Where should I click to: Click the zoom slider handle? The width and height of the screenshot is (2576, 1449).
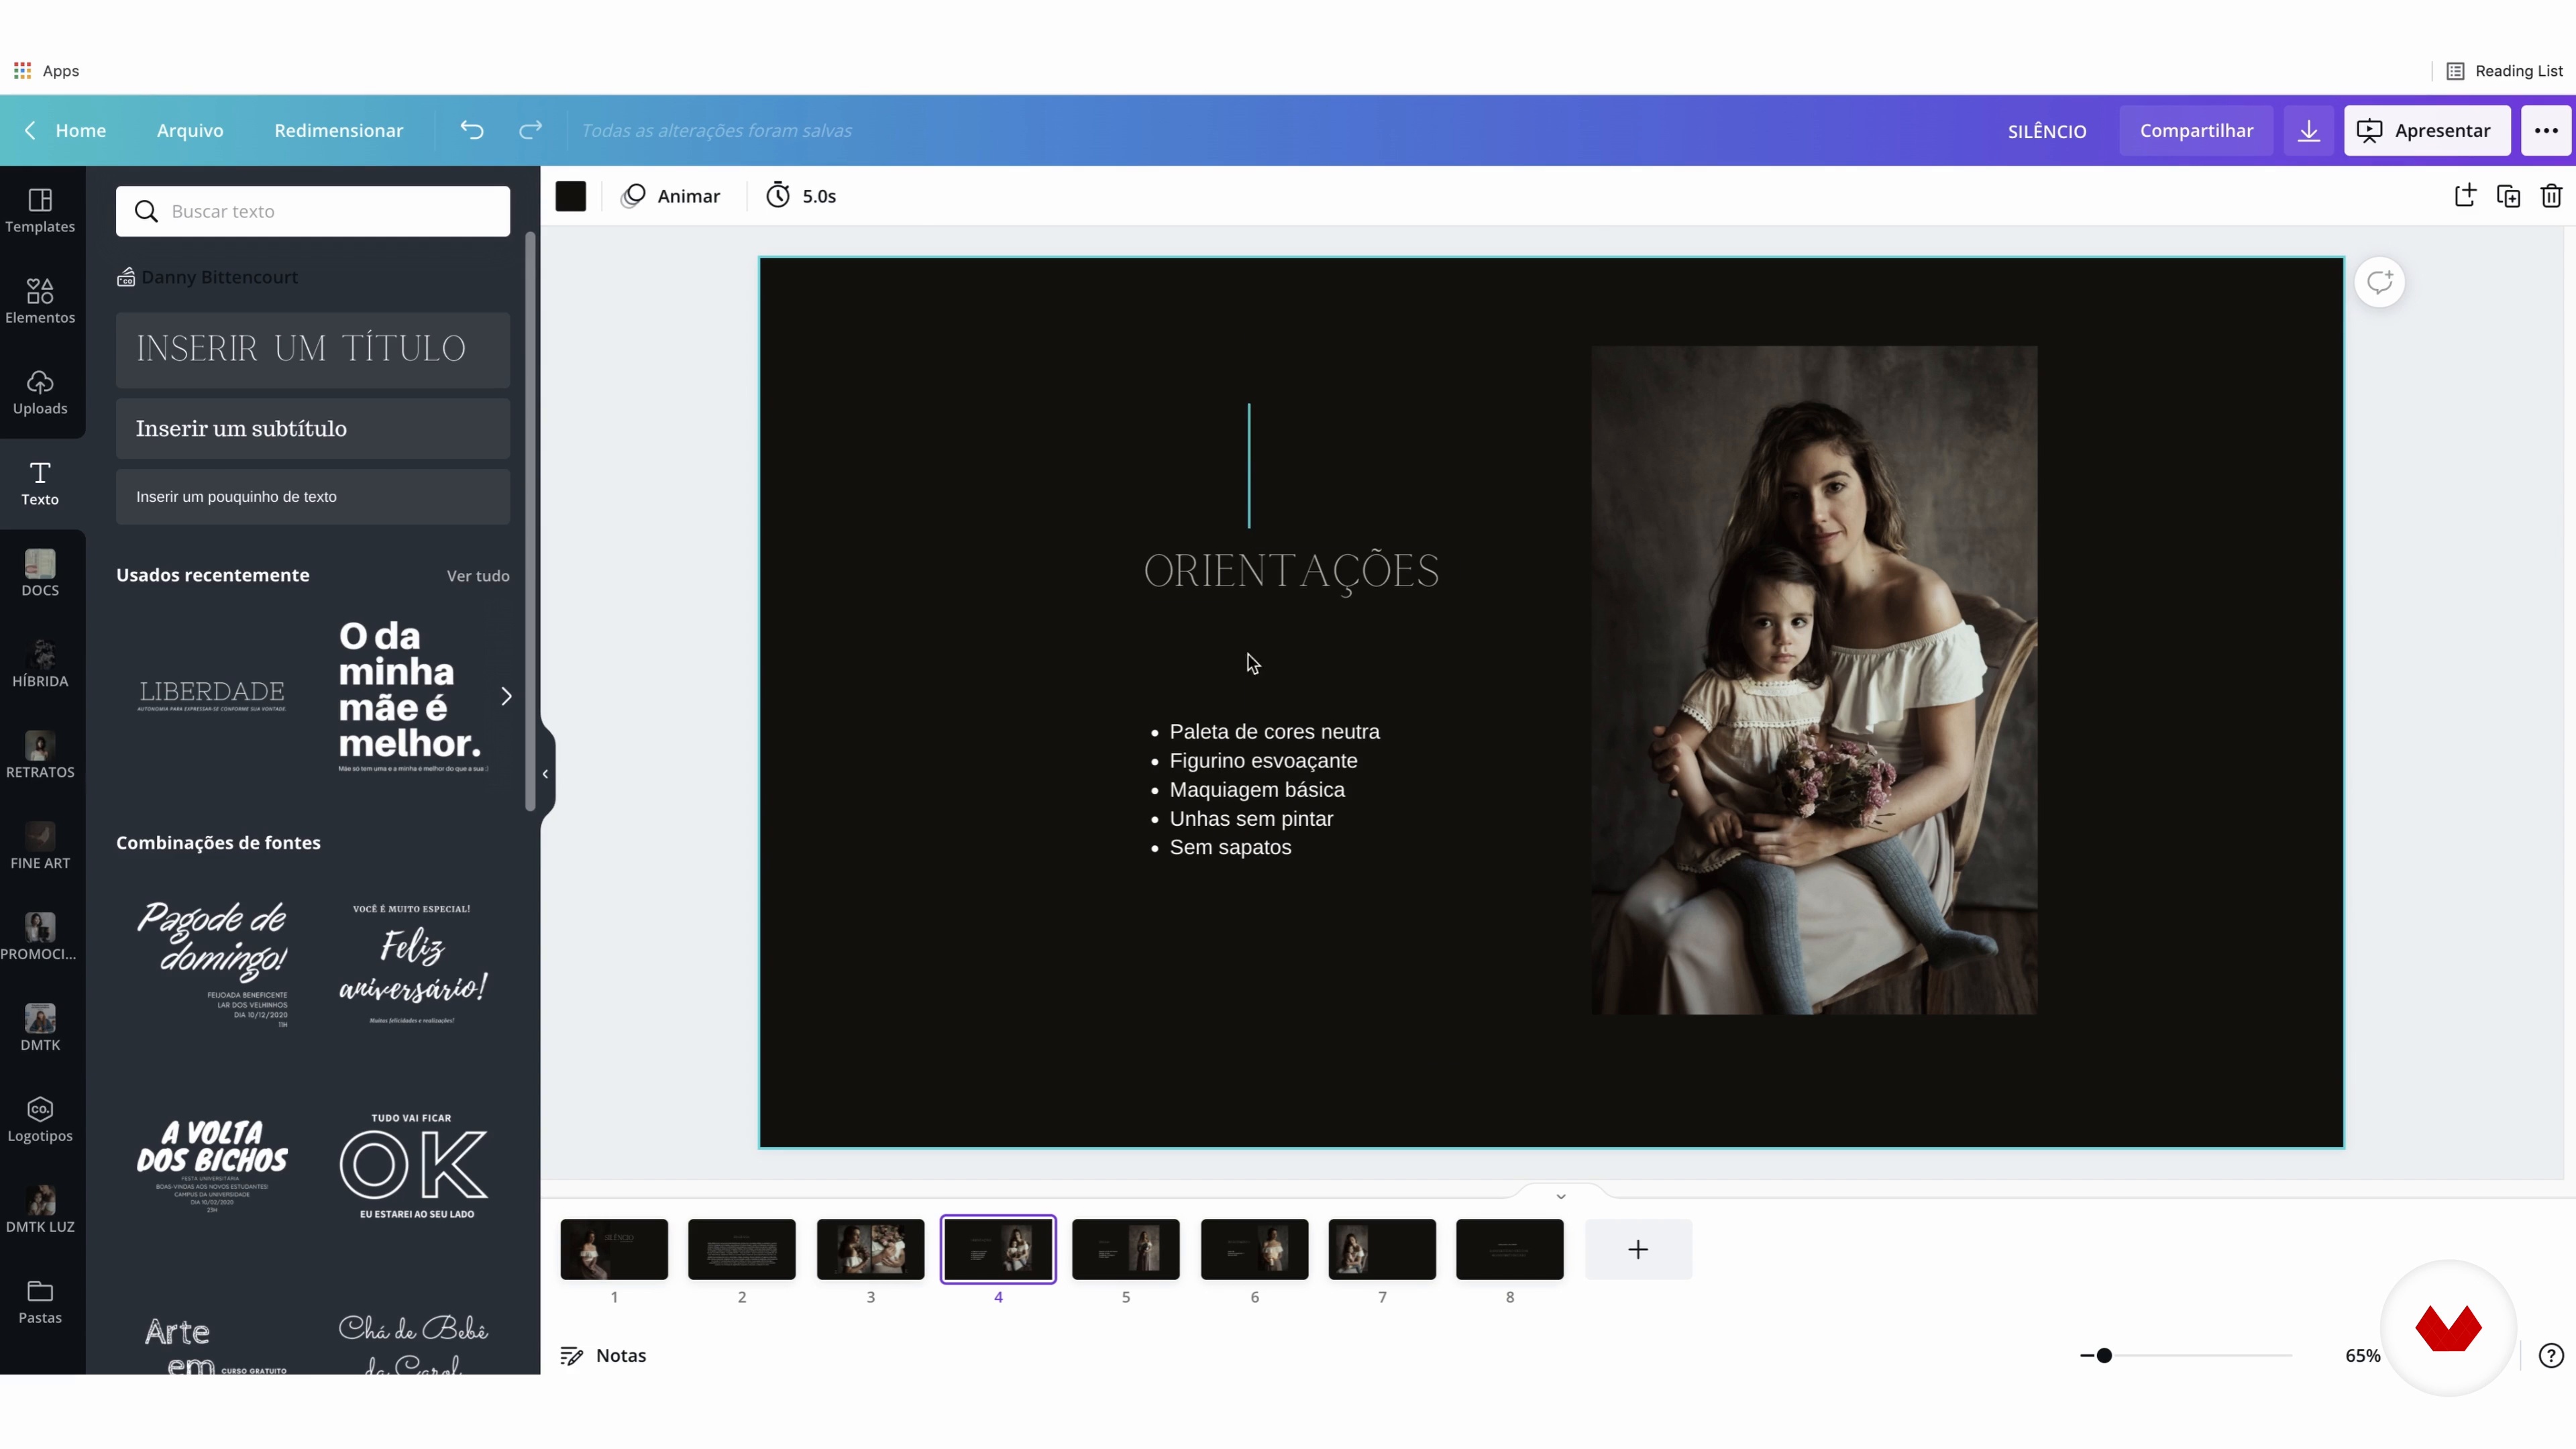(2104, 1355)
